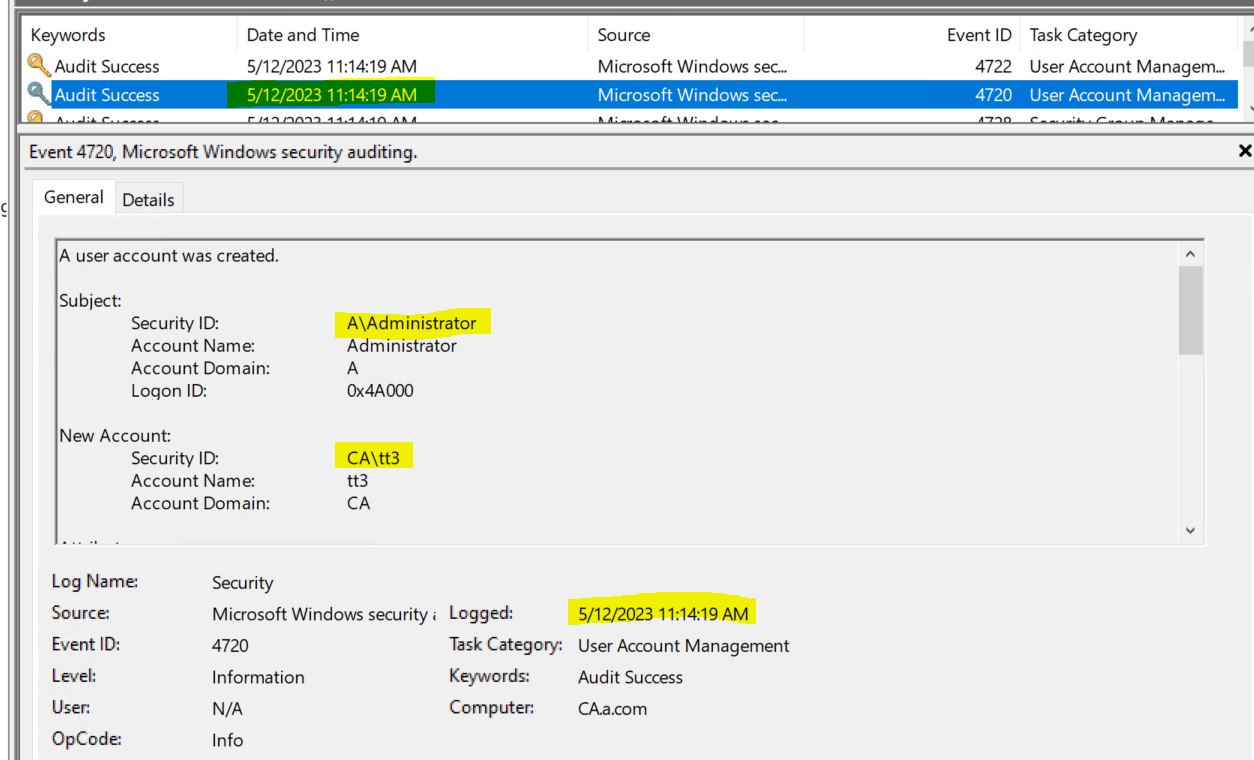Switch to the General tab
This screenshot has height=760, width=1254.
click(74, 197)
